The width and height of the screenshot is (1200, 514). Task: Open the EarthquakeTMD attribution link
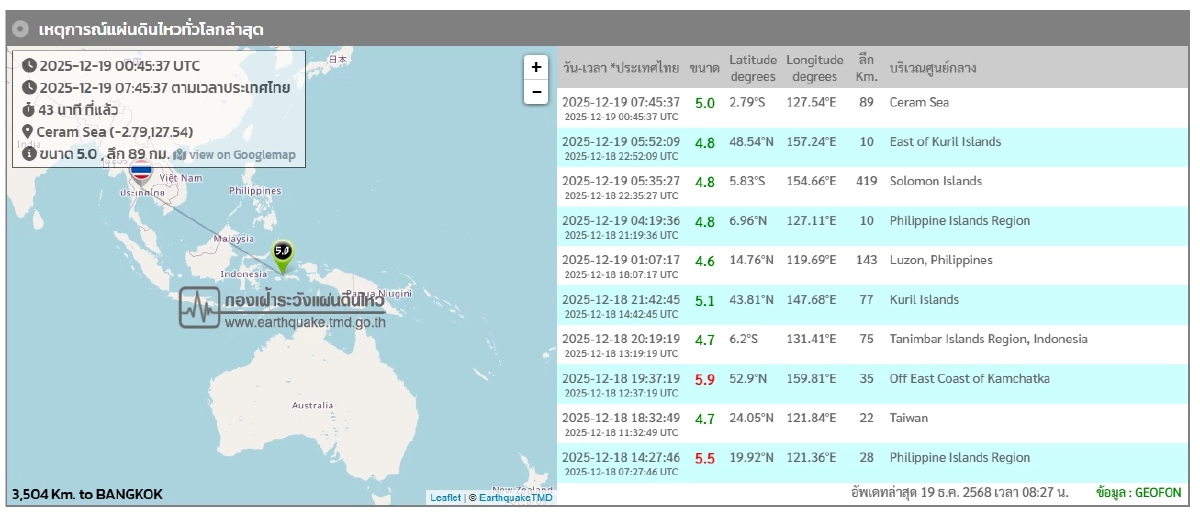(x=515, y=497)
